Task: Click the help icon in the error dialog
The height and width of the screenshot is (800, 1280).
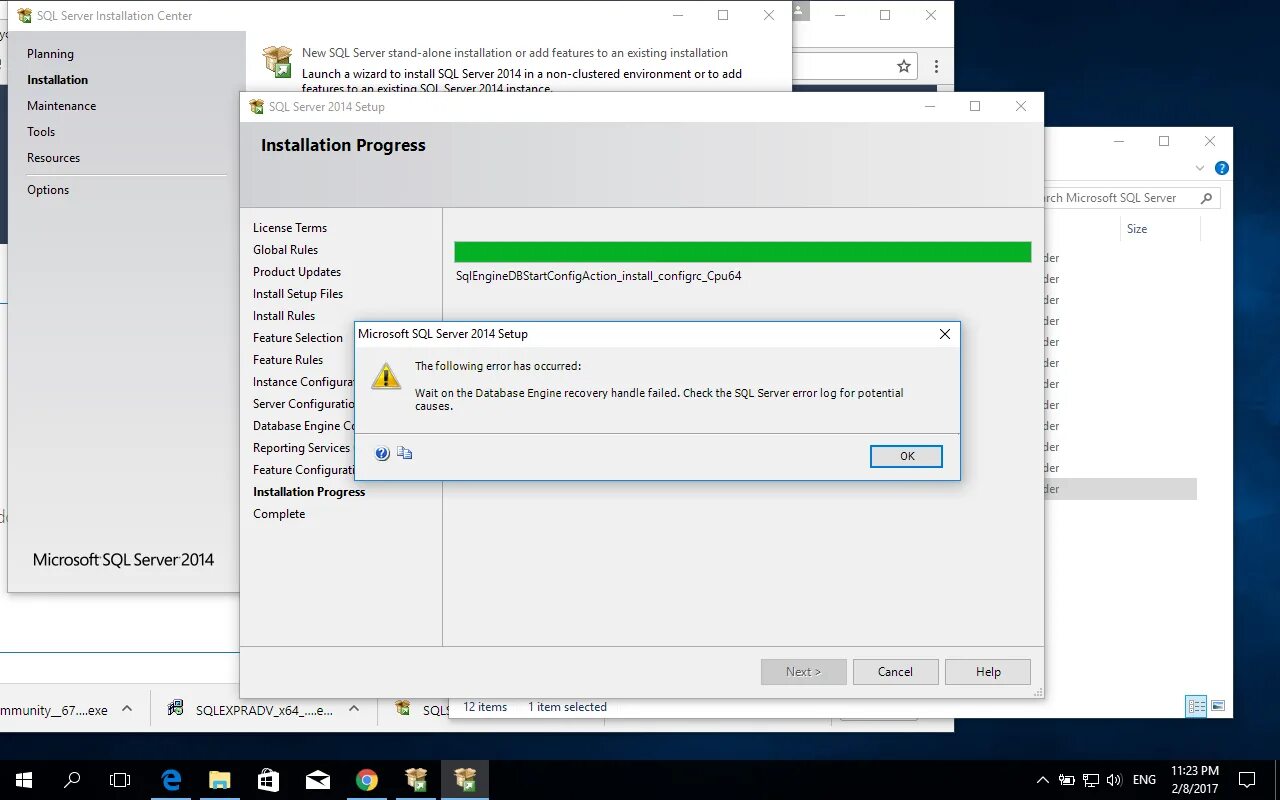Action: click(x=382, y=453)
